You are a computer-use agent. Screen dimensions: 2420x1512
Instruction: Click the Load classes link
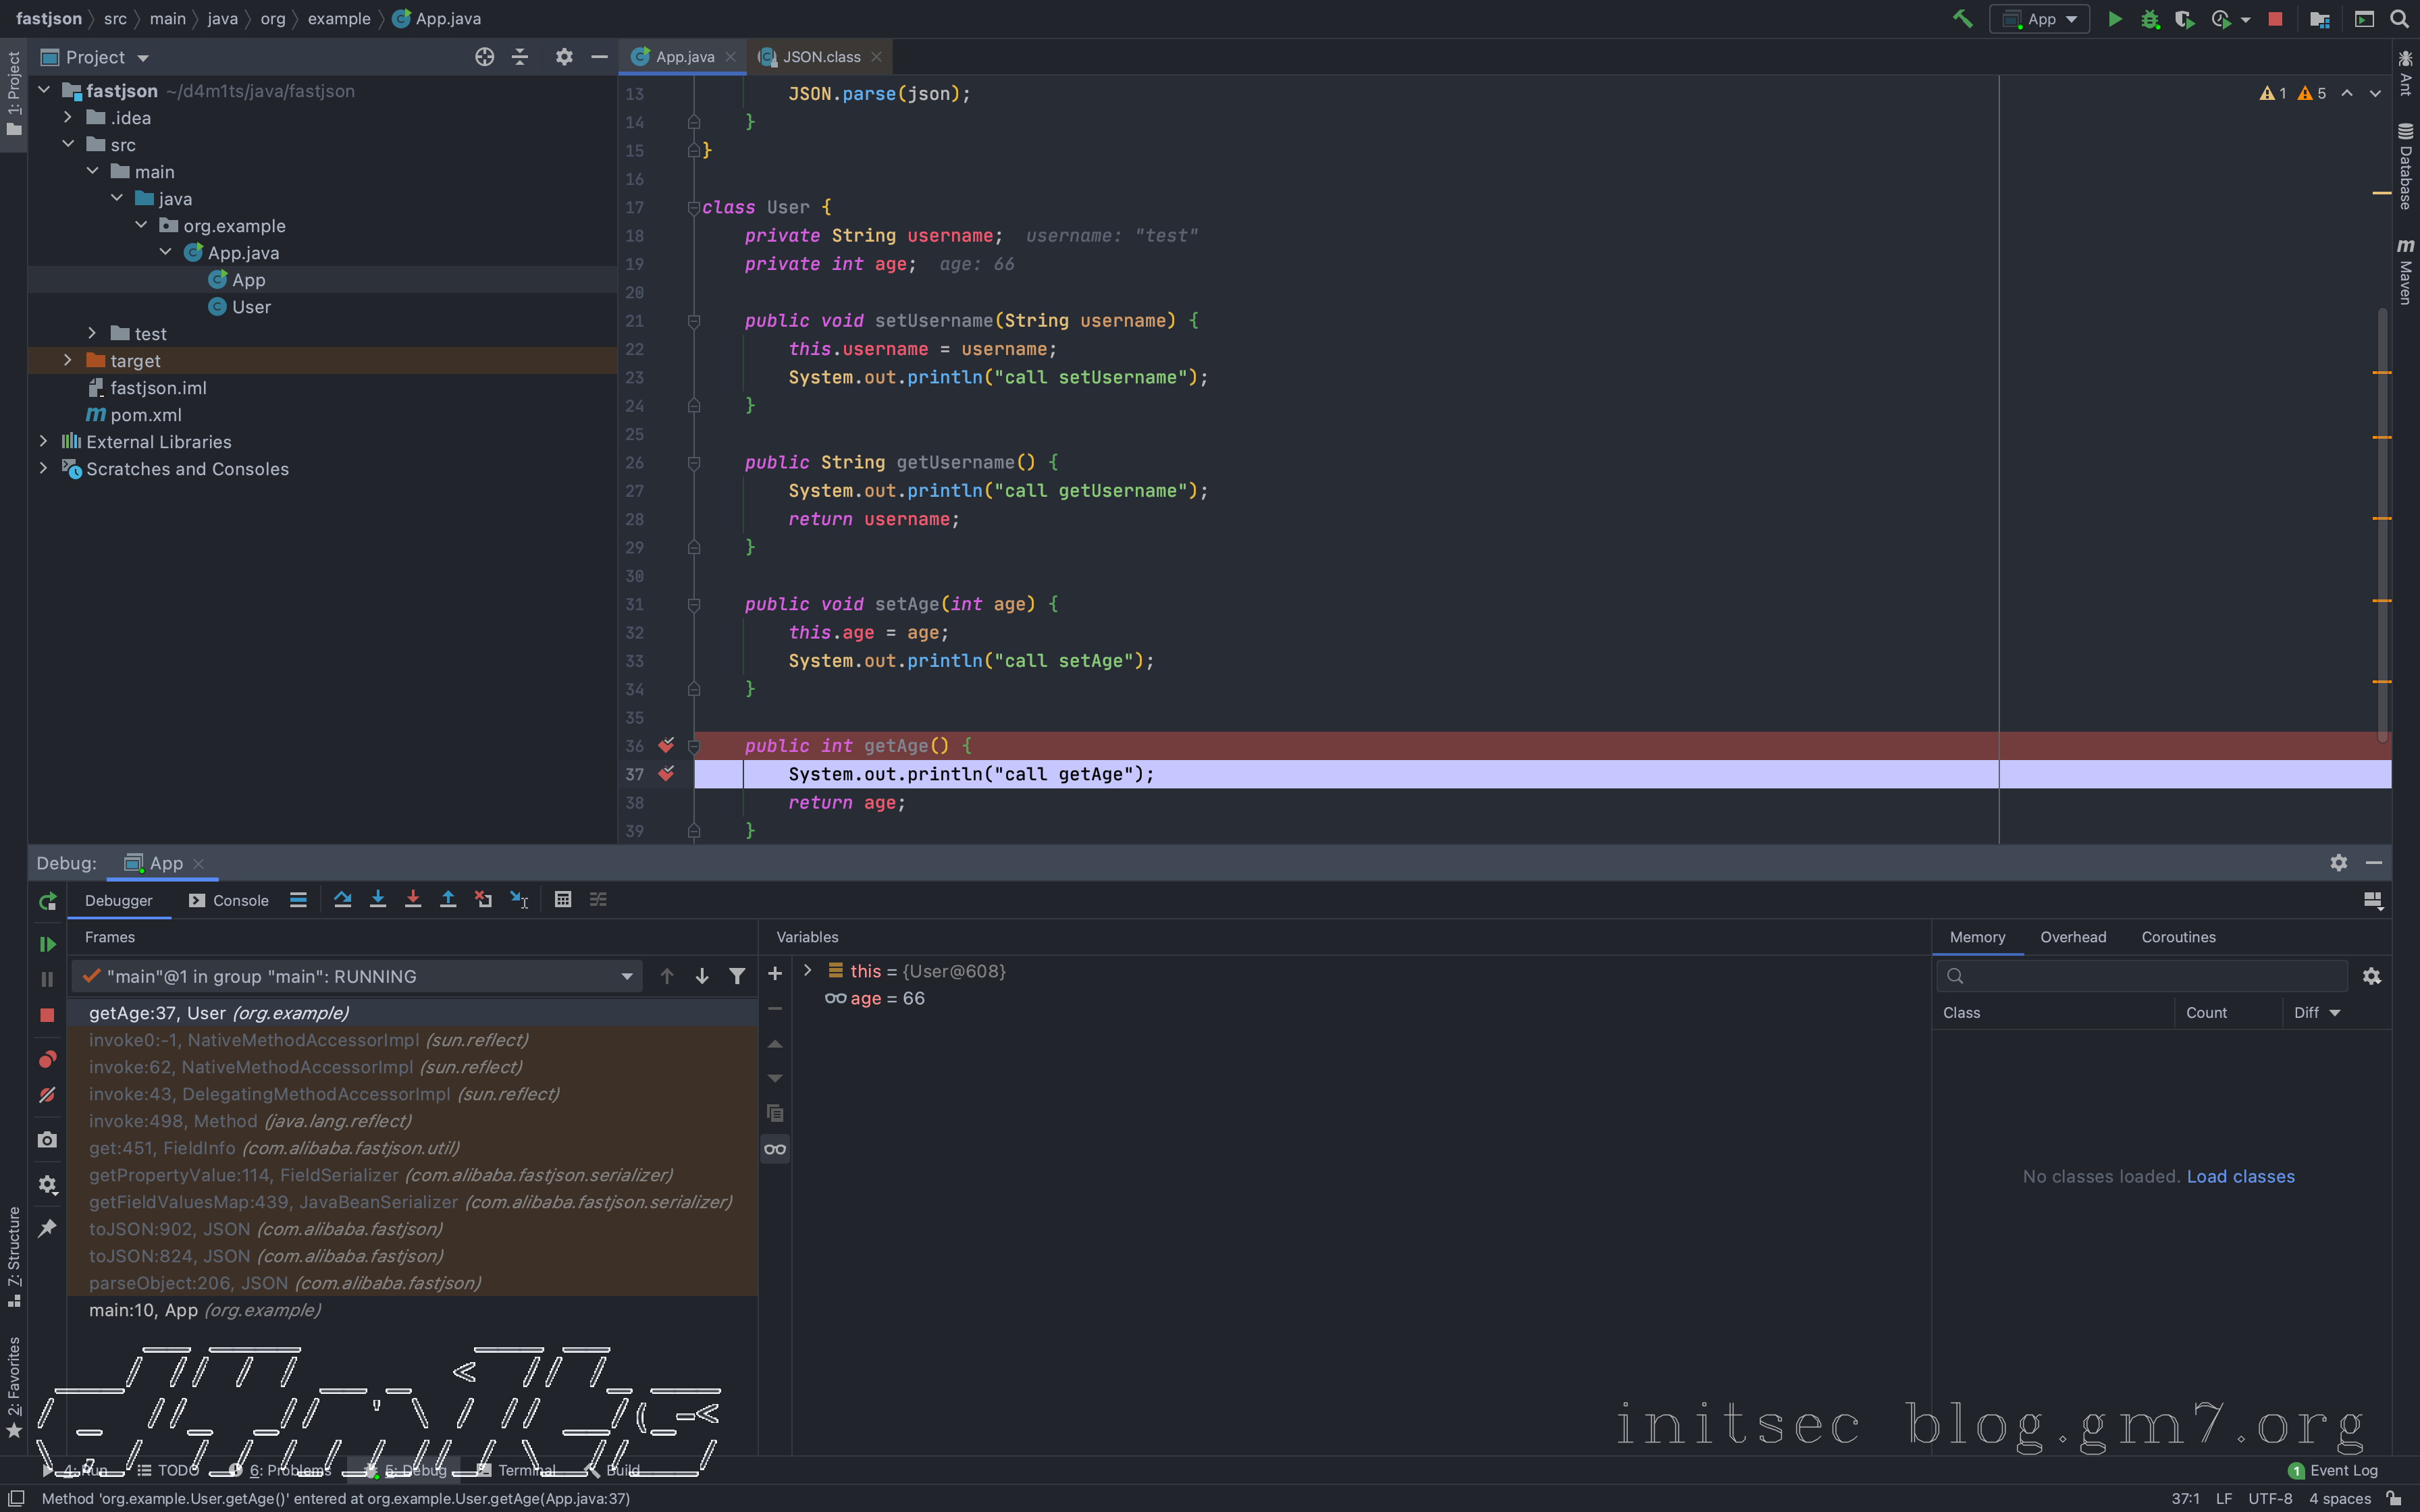pyautogui.click(x=2240, y=1177)
